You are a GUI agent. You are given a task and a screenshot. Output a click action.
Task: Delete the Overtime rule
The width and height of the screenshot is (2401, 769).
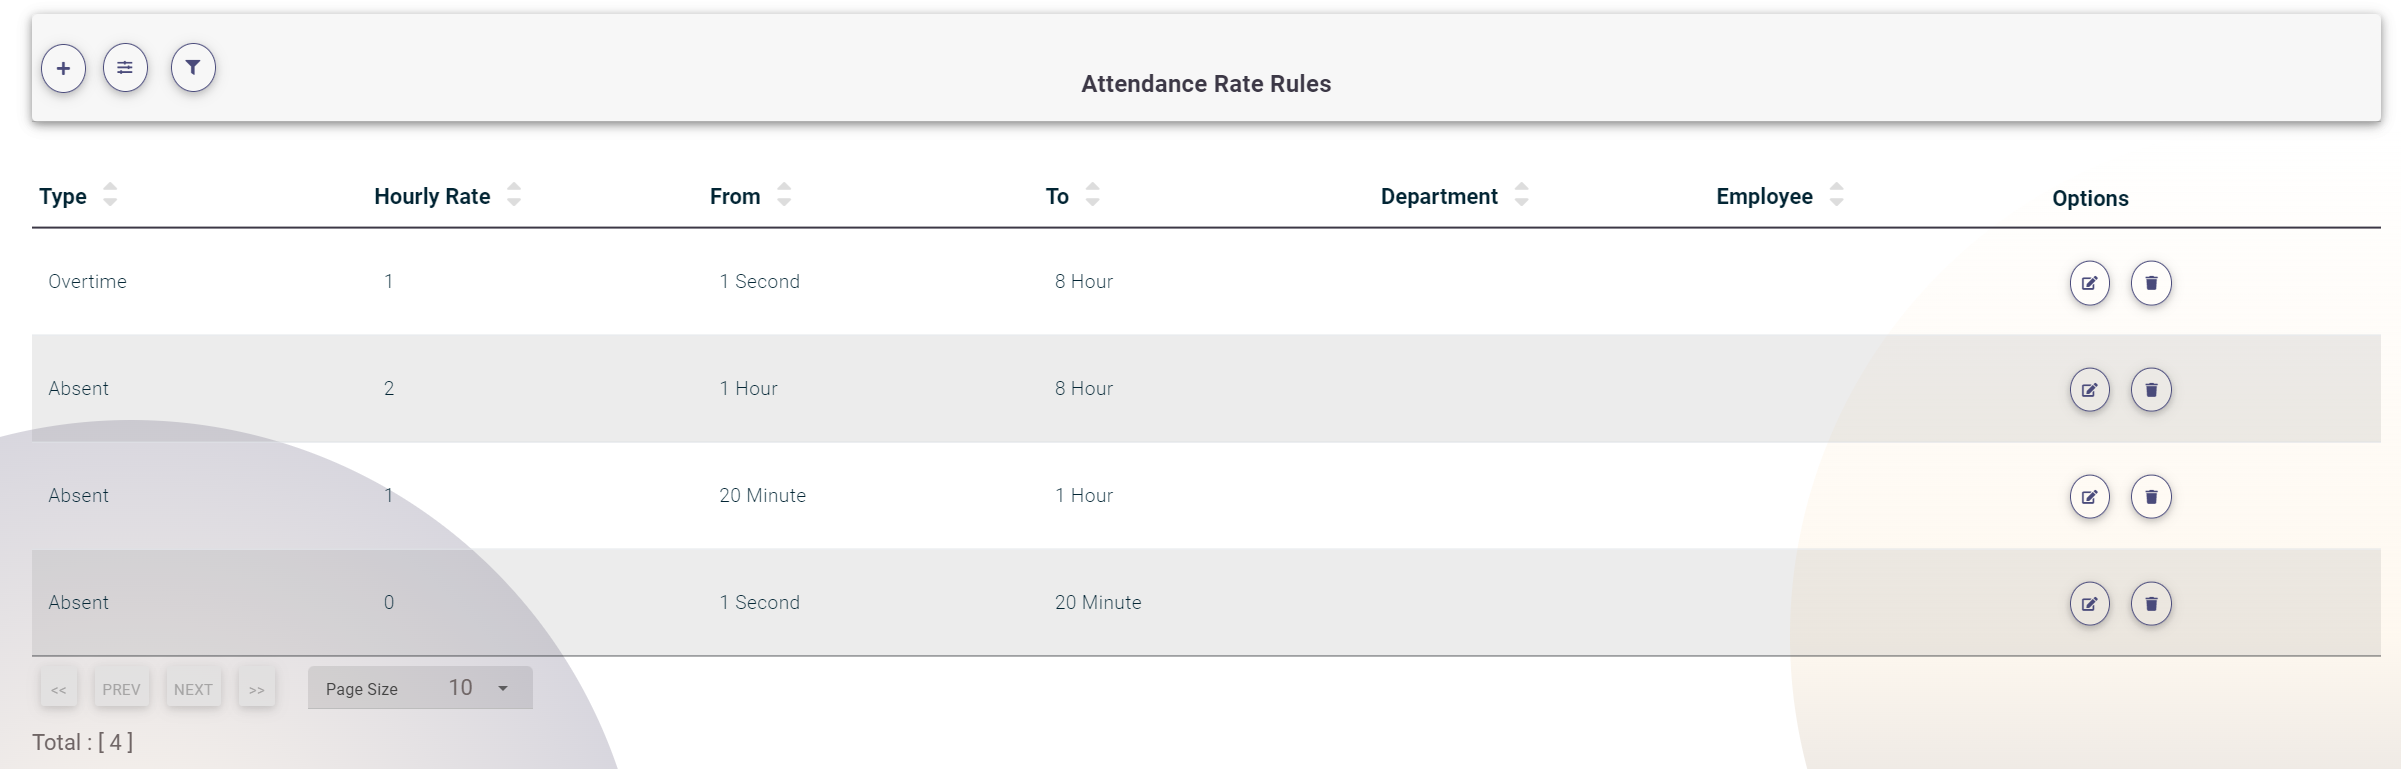[2152, 283]
